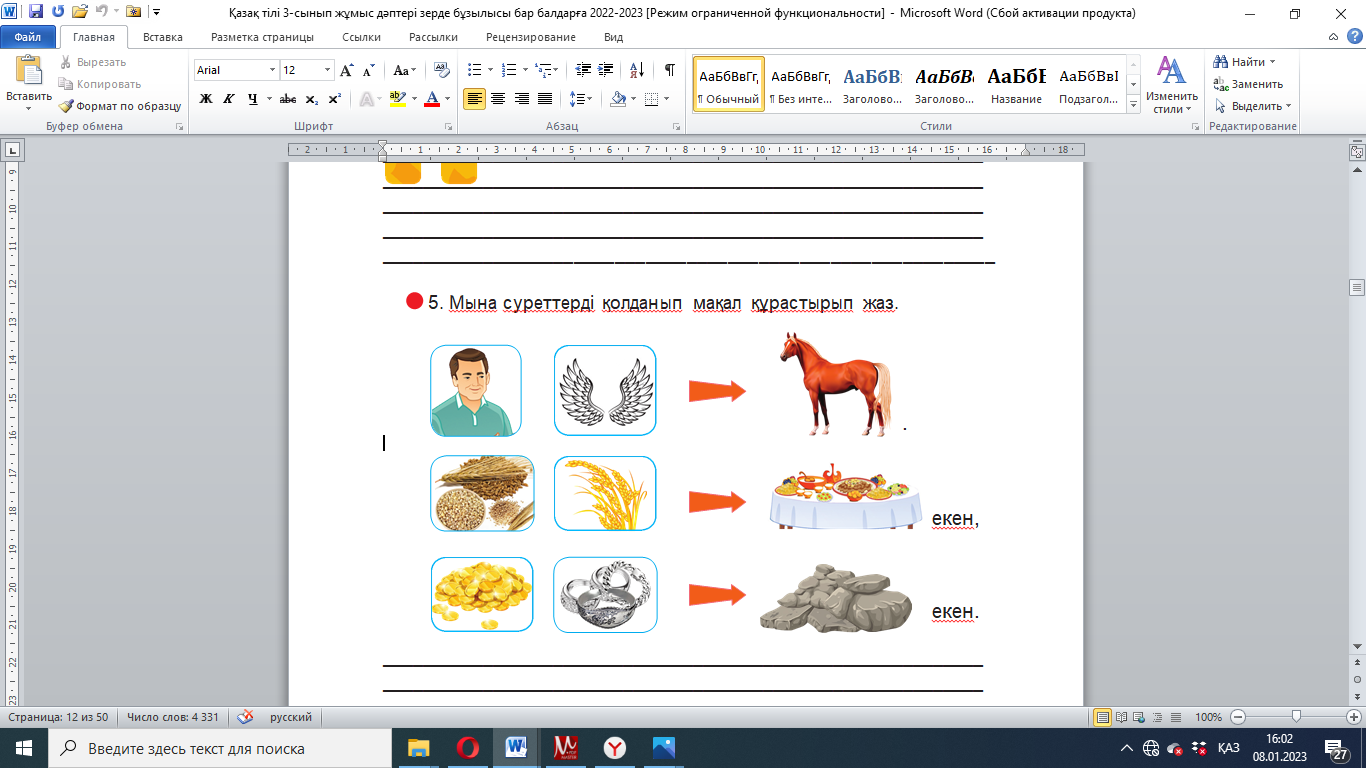Click the bulleted list icon

coord(475,70)
